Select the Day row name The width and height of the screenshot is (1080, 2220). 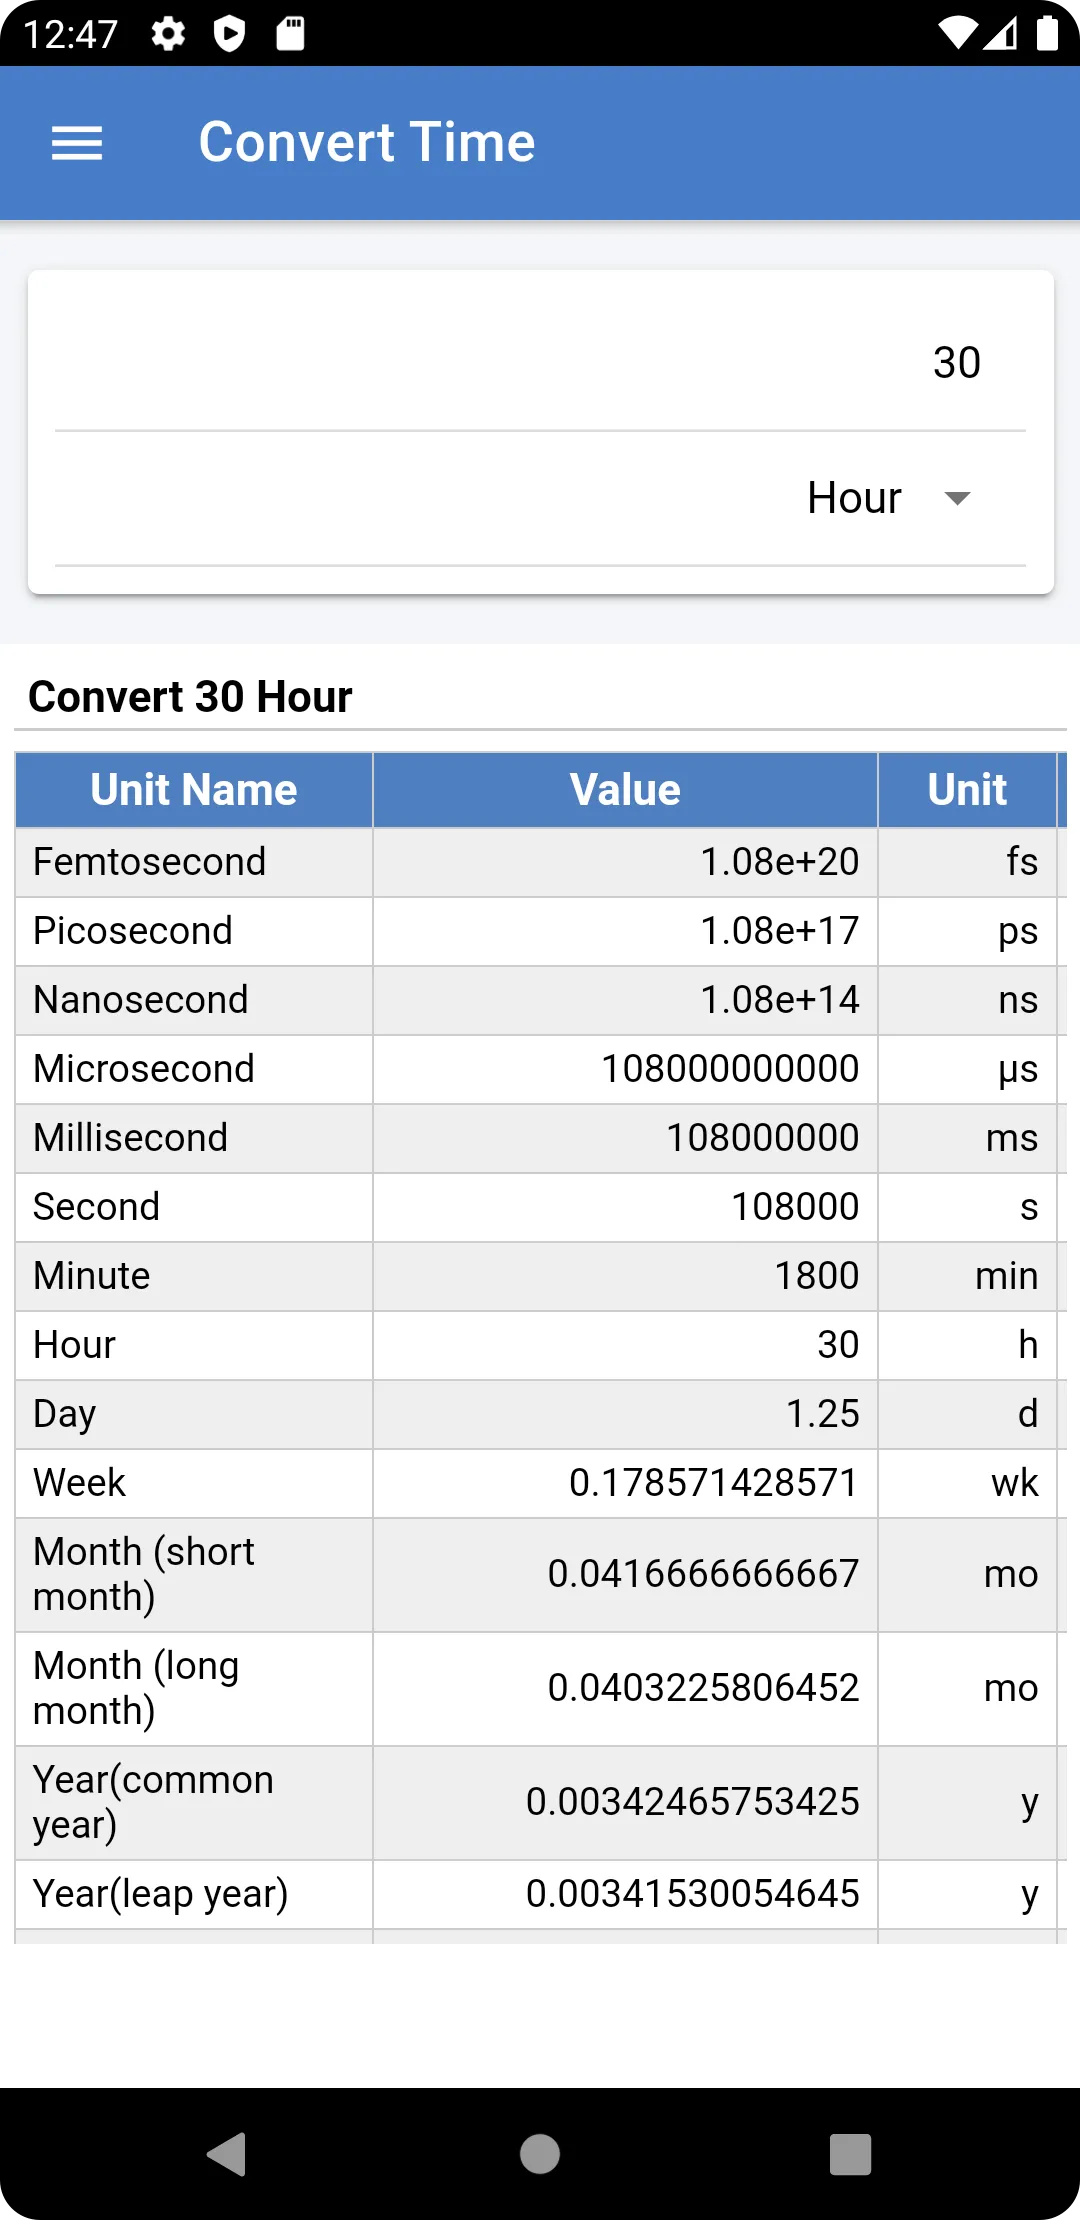(65, 1414)
